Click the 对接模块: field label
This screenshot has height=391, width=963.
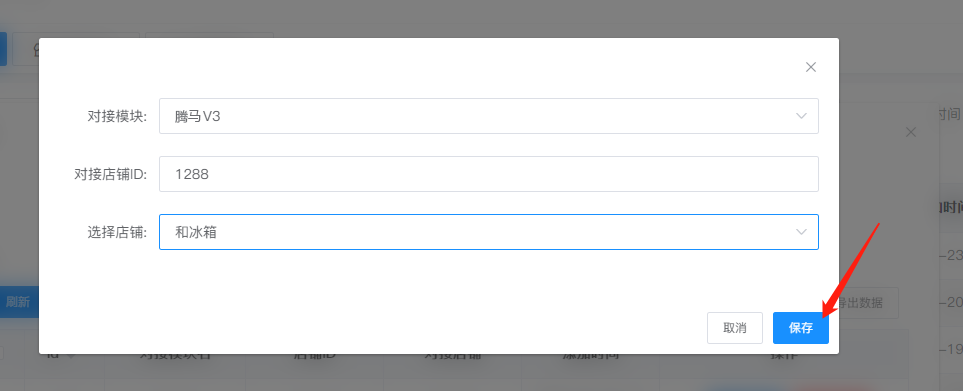(x=117, y=116)
